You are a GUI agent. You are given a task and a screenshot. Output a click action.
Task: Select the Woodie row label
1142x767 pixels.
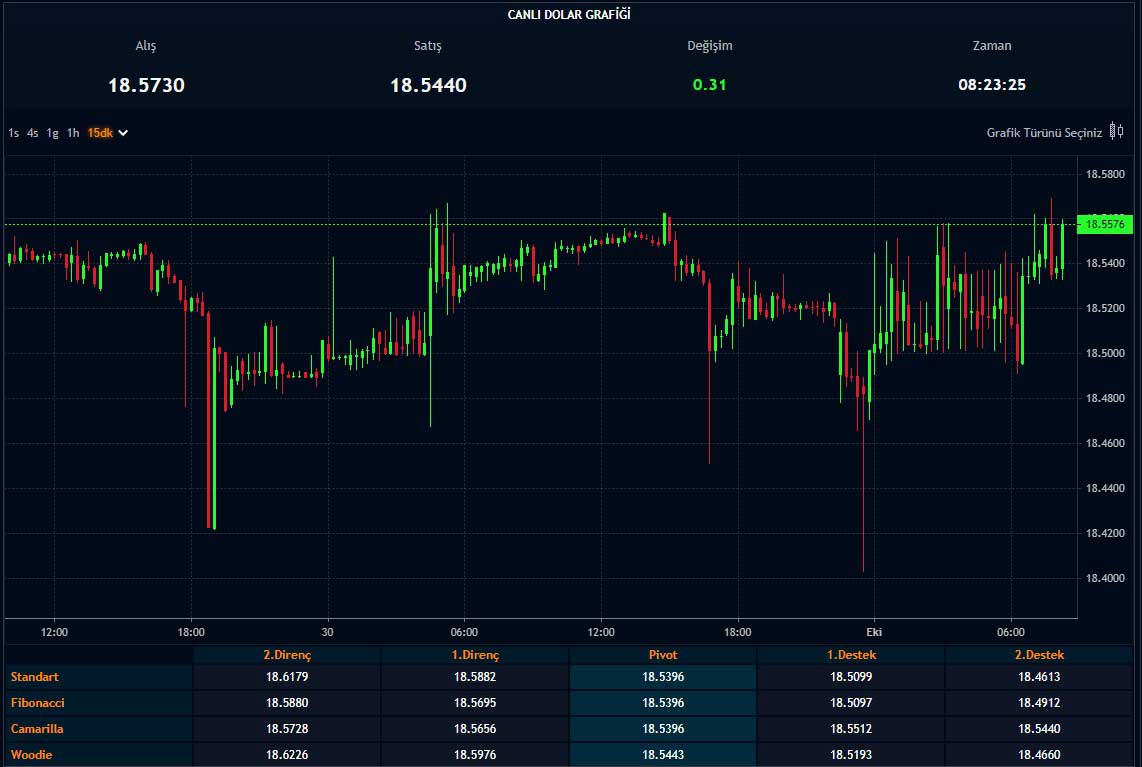[x=31, y=755]
